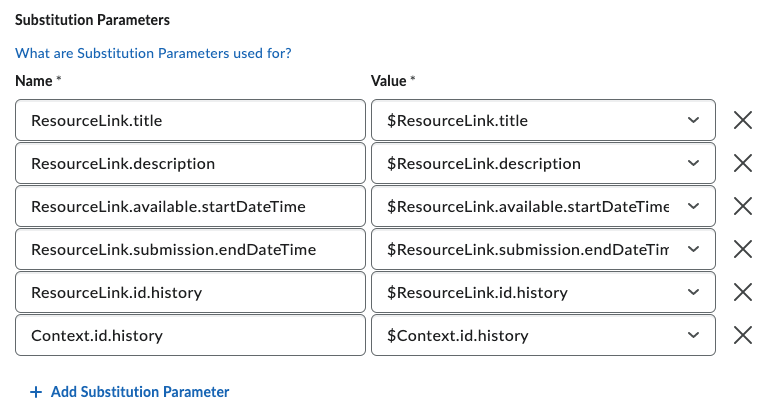Delete the Context.id.history parameter row
773x412 pixels.
tap(743, 335)
